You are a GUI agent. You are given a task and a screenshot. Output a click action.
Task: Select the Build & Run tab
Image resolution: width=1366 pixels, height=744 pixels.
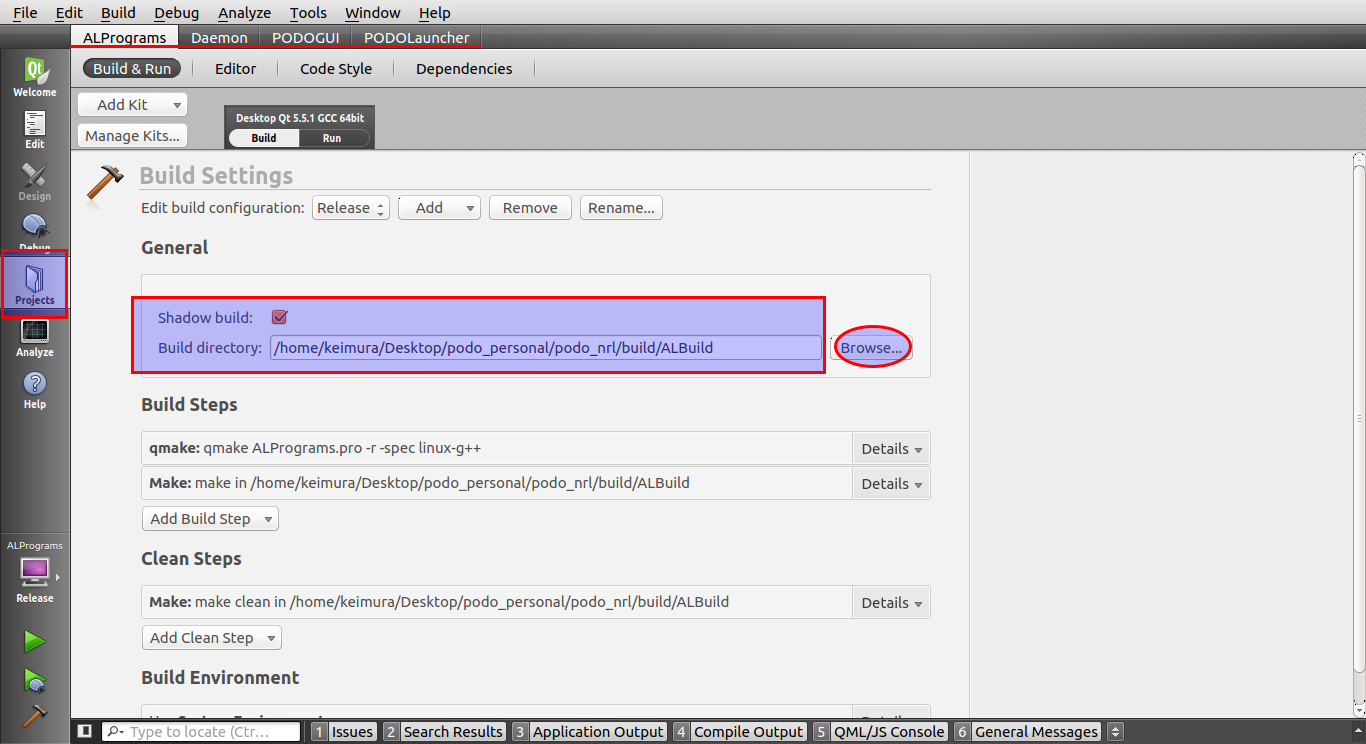(132, 69)
